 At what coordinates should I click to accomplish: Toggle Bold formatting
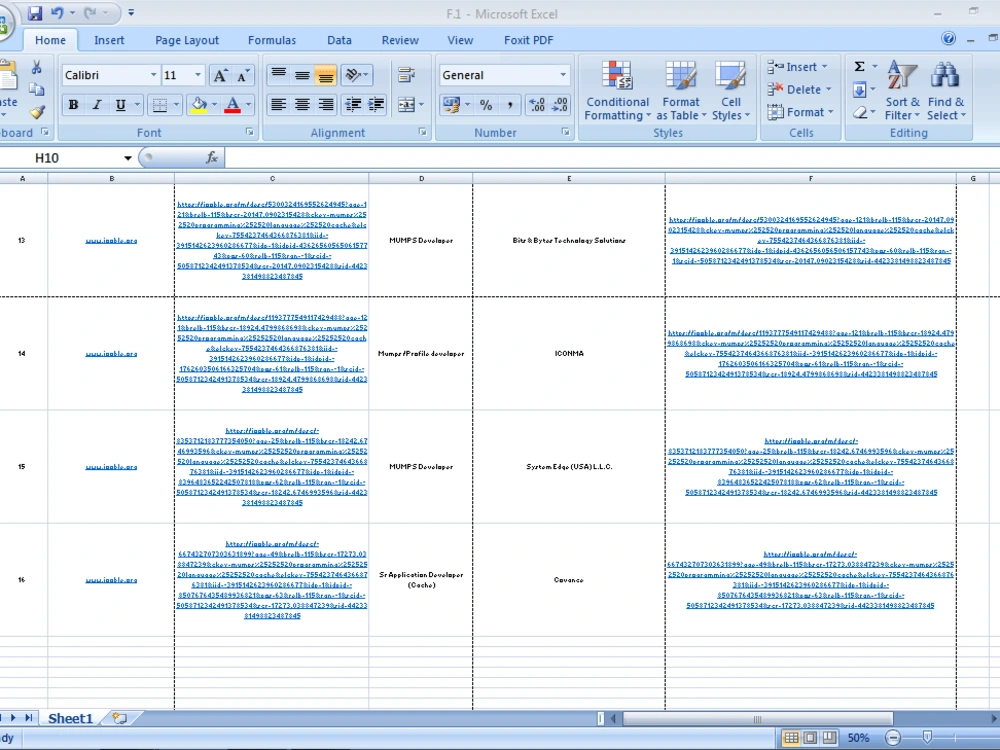click(73, 105)
